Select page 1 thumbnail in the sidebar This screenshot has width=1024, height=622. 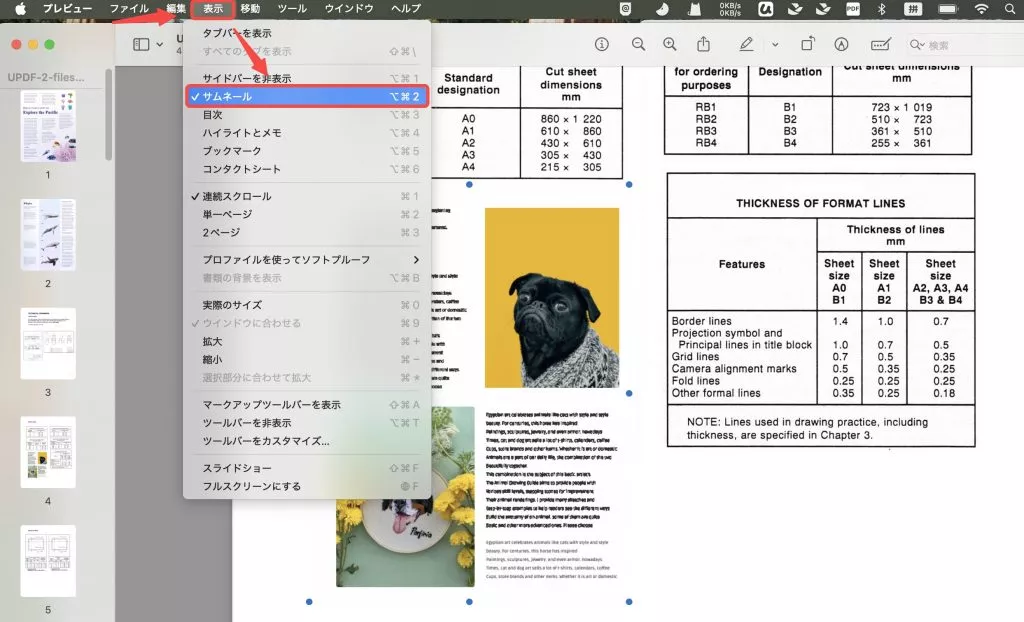(48, 126)
